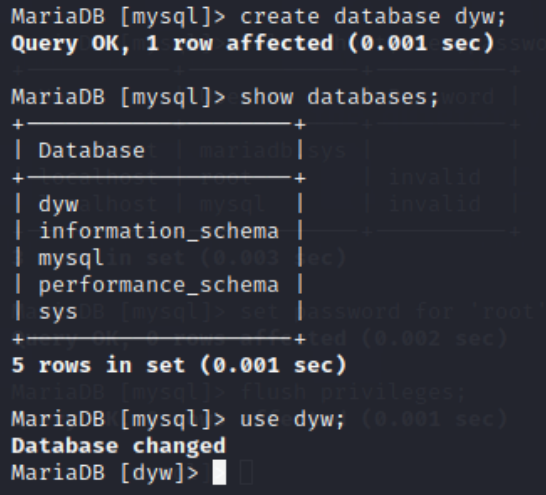Click the 'show databases;' command text
546x495 pixels.
pyautogui.click(x=340, y=97)
